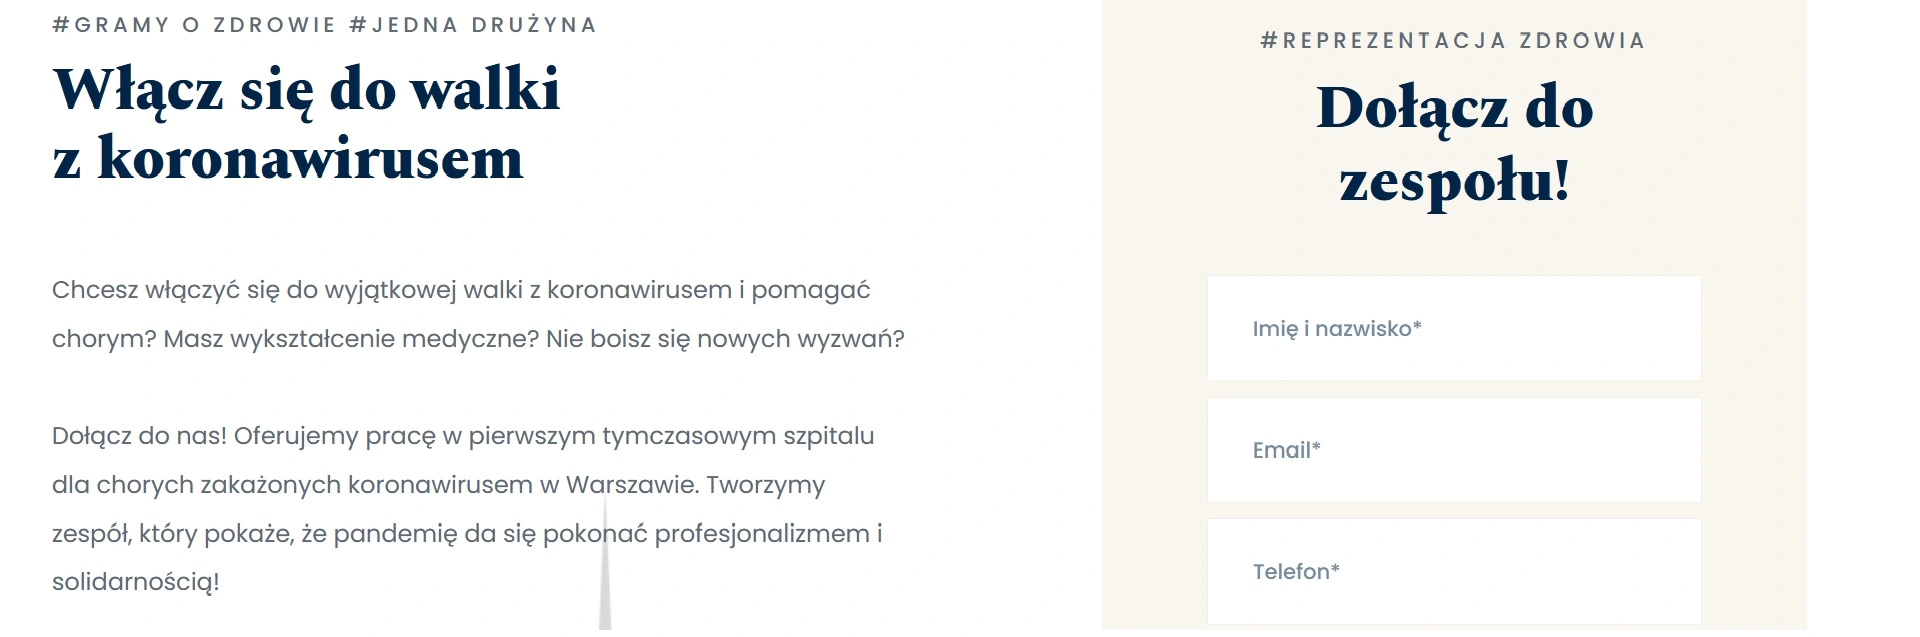Click the "Włącz się do walki" heading line
1920x637 pixels.
[x=306, y=89]
